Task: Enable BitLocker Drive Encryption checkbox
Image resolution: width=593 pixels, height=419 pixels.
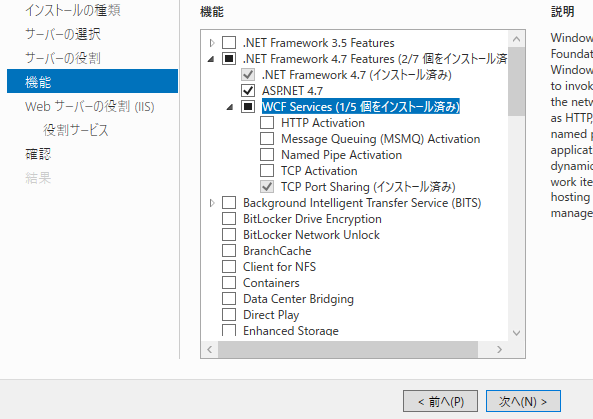Action: 229,219
